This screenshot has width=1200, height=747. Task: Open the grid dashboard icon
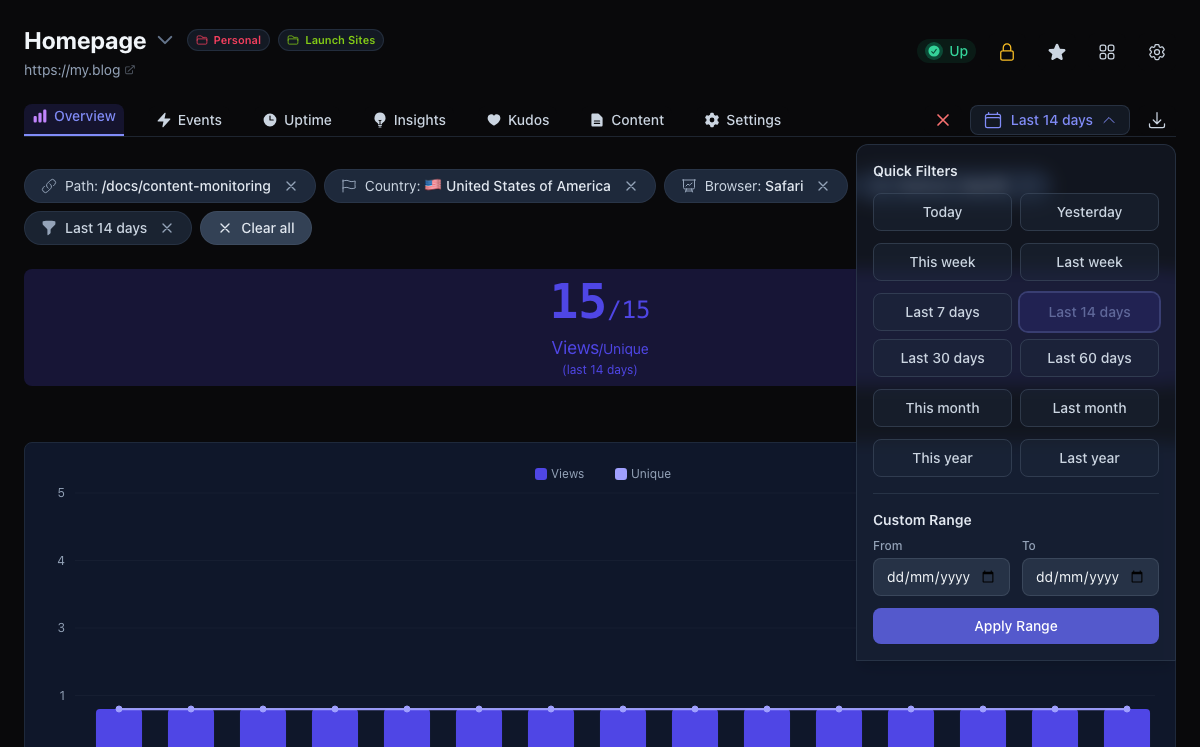1107,52
